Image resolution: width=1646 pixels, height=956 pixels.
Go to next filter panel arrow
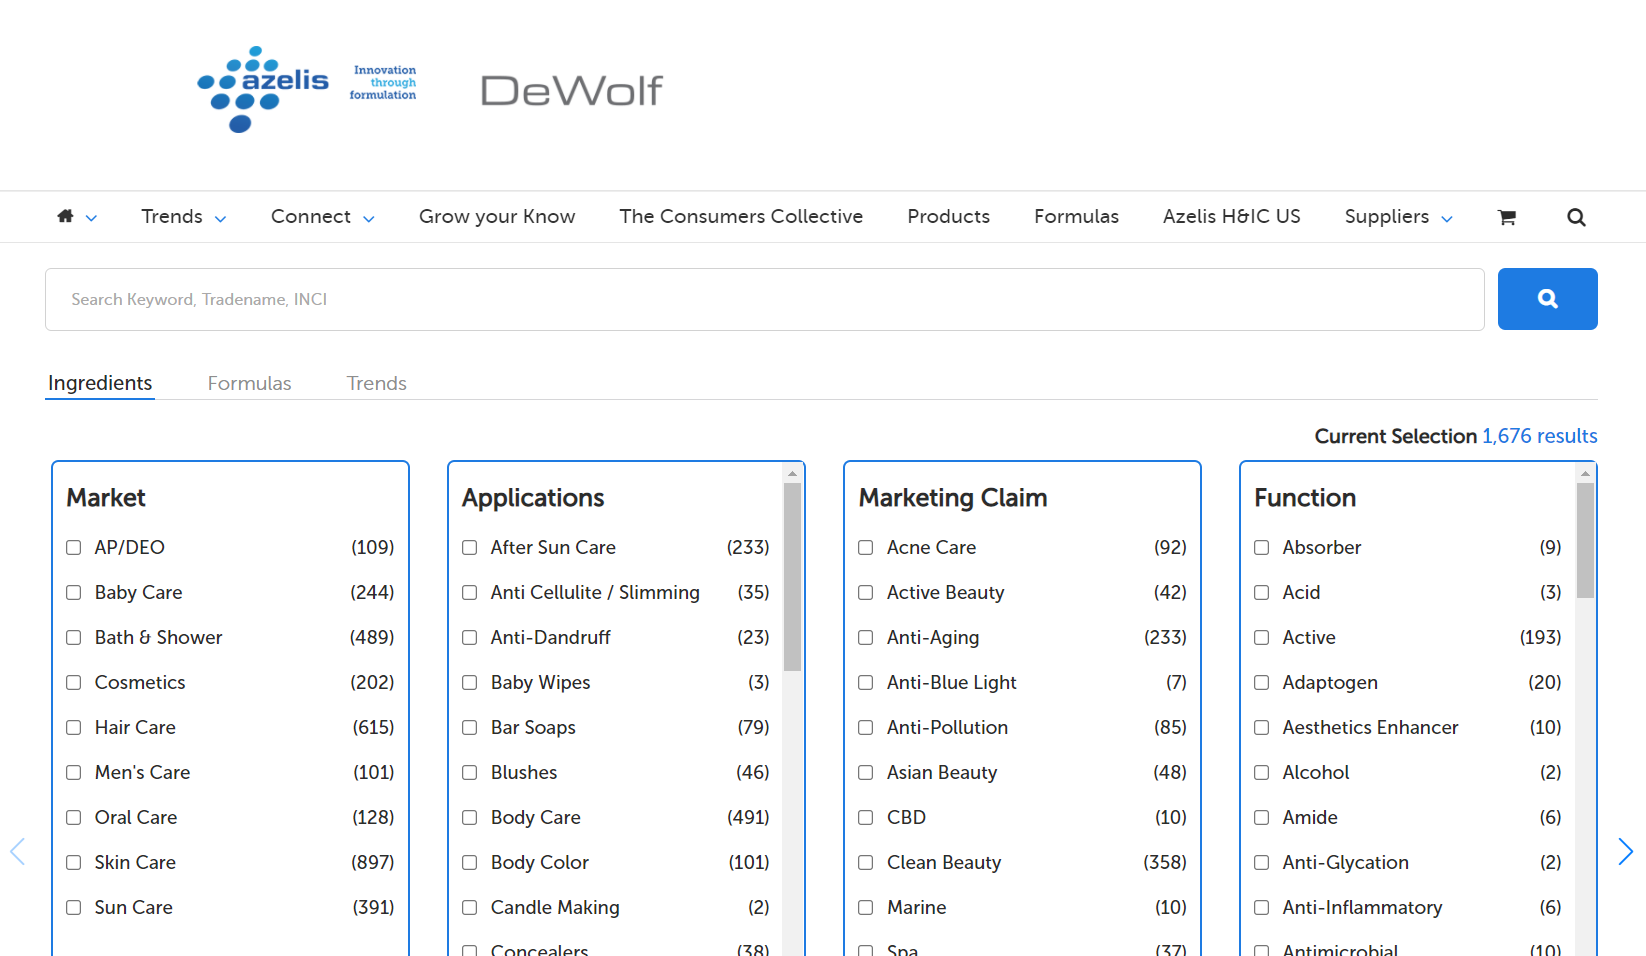click(x=1625, y=851)
